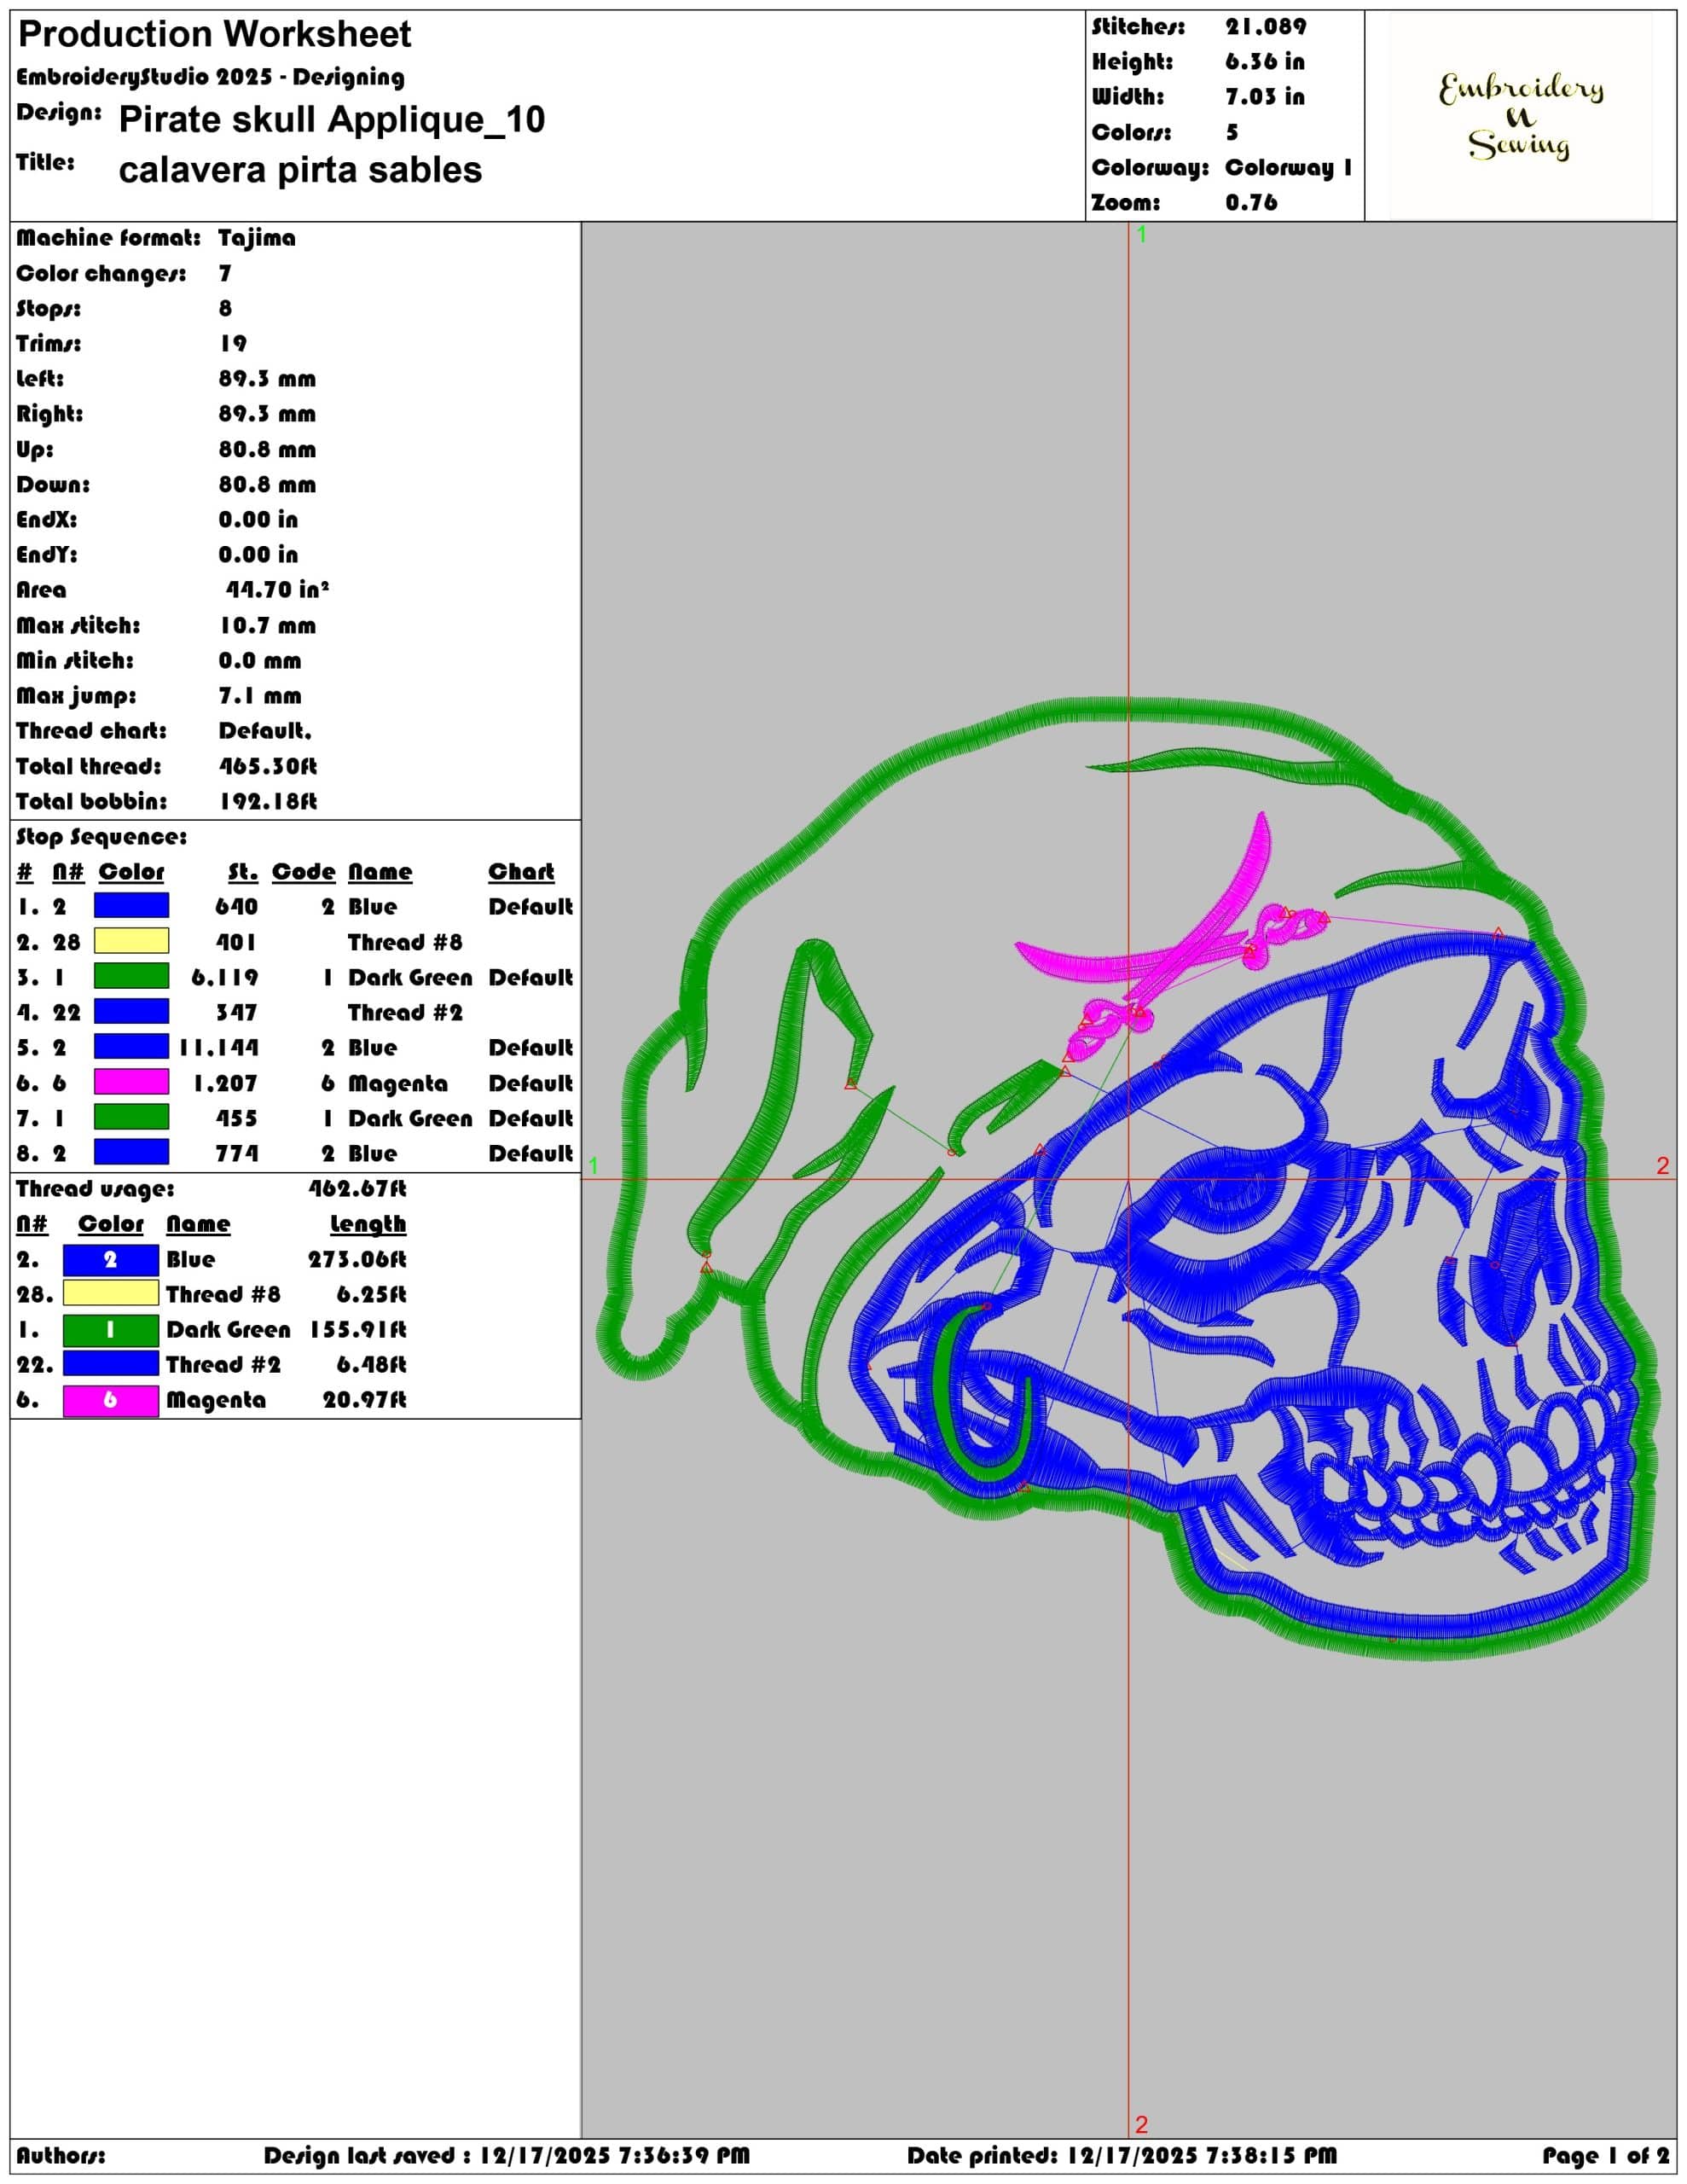Click the machine format value Tajima
This screenshot has height=2184, width=1687.
(x=257, y=238)
